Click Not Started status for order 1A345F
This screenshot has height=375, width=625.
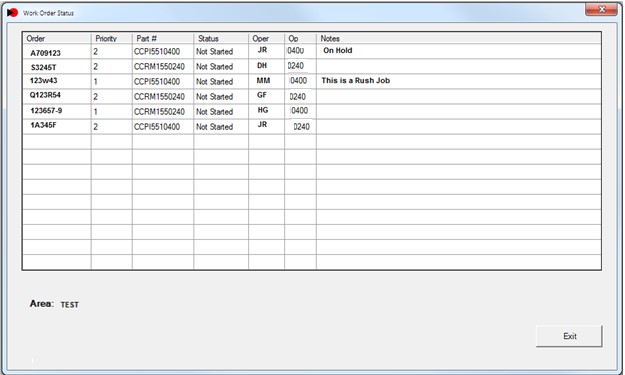pos(214,127)
